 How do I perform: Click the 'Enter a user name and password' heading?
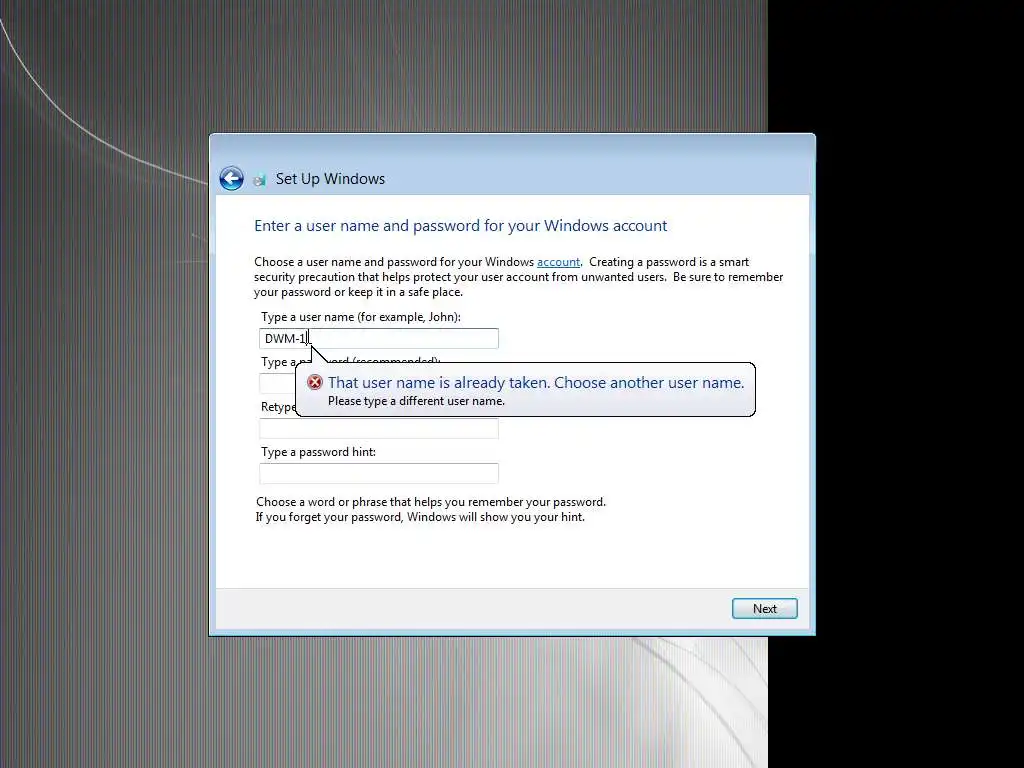click(x=460, y=226)
